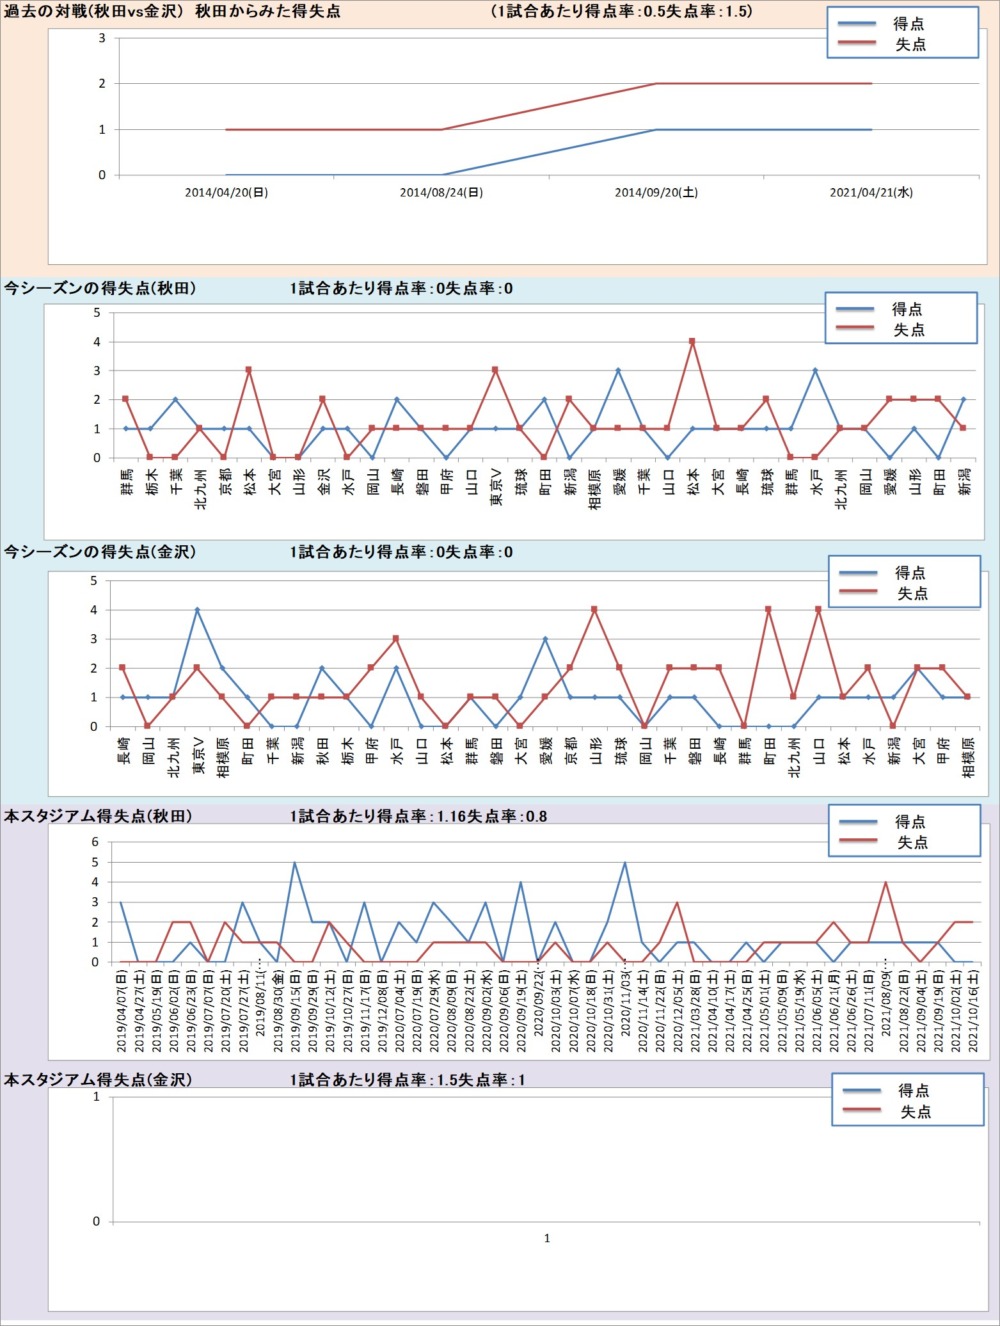Select the 今シーズンの得失点(秋田) heading

point(100,288)
